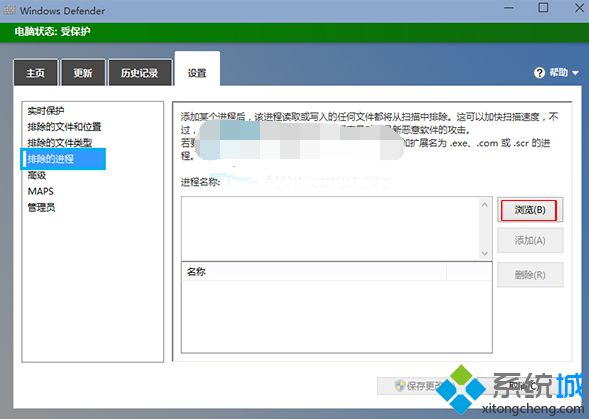Open the 历史记录 tab

click(x=140, y=73)
